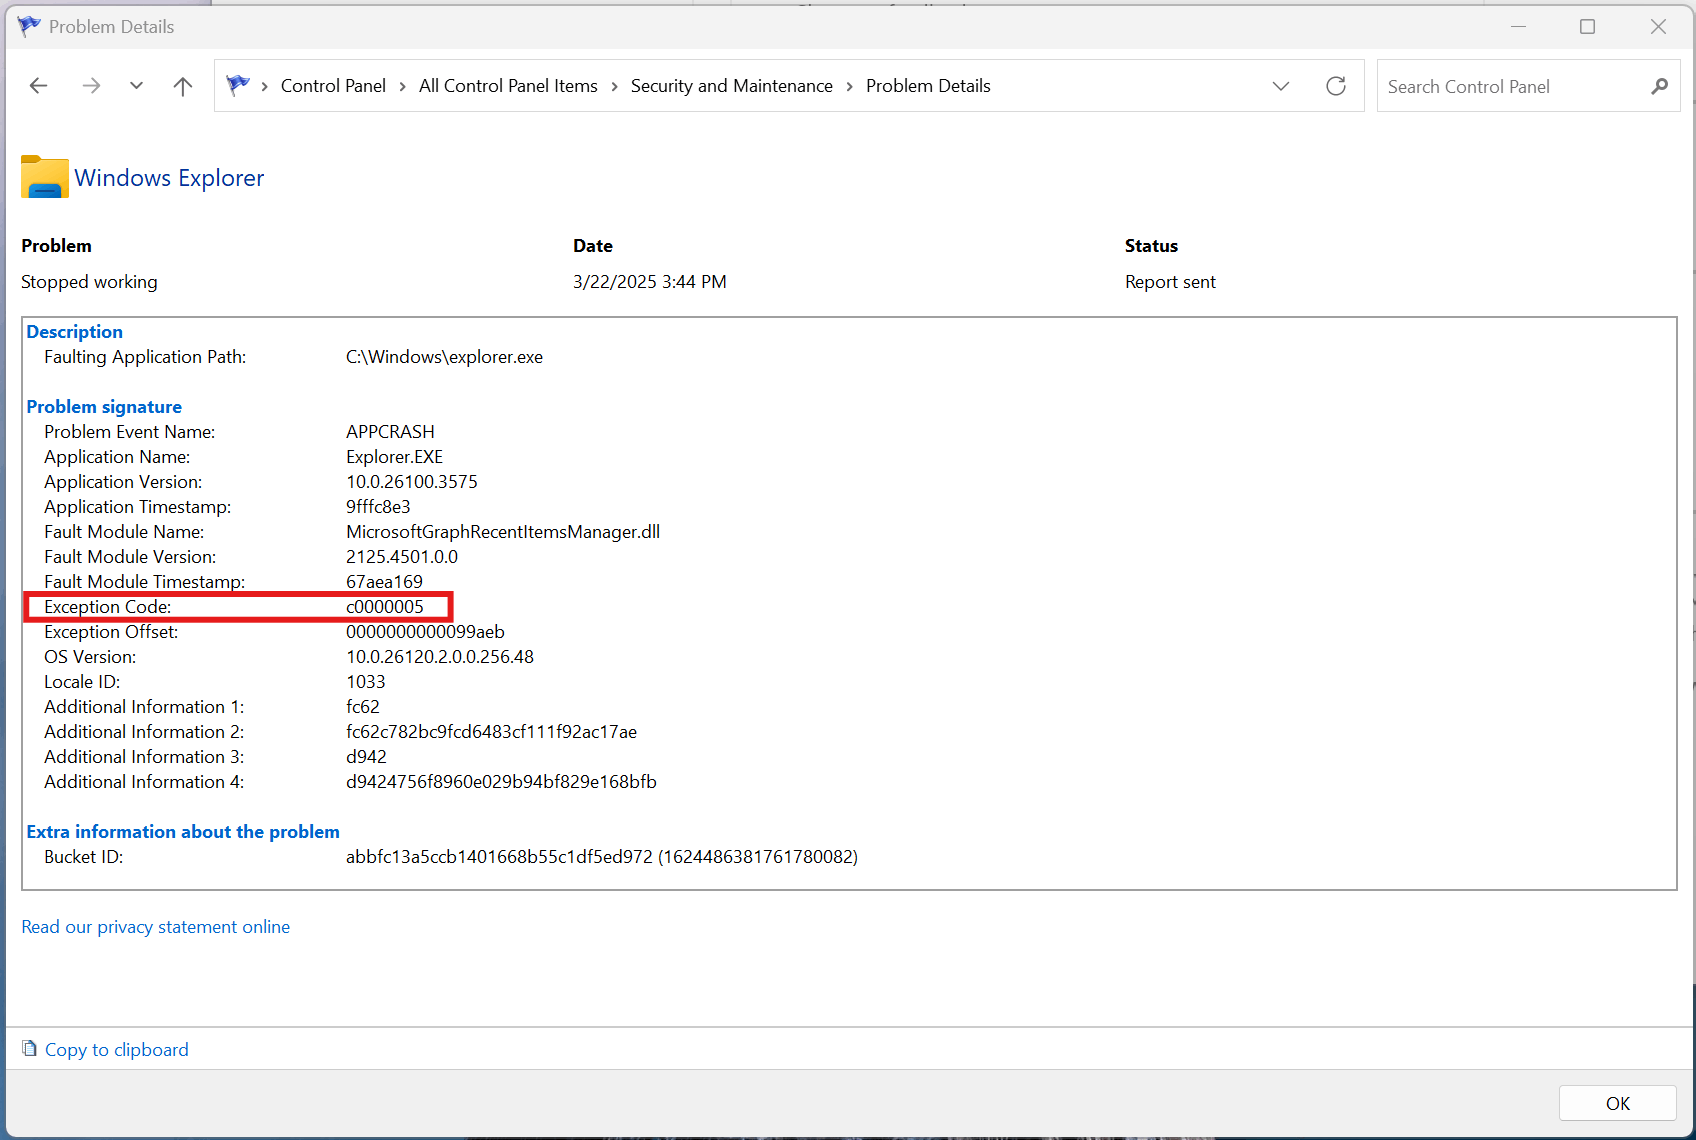
Task: Minimize the Problem Details window
Action: (1518, 27)
